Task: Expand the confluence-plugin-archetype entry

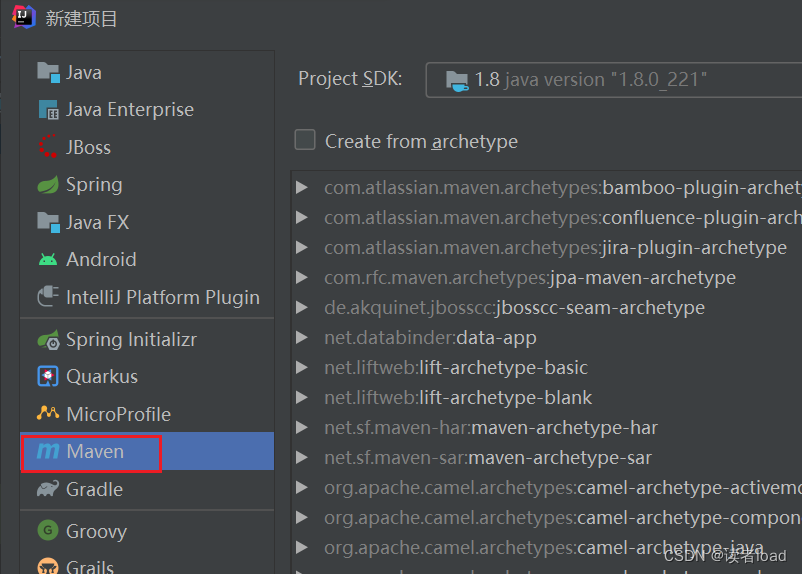Action: (x=302, y=217)
